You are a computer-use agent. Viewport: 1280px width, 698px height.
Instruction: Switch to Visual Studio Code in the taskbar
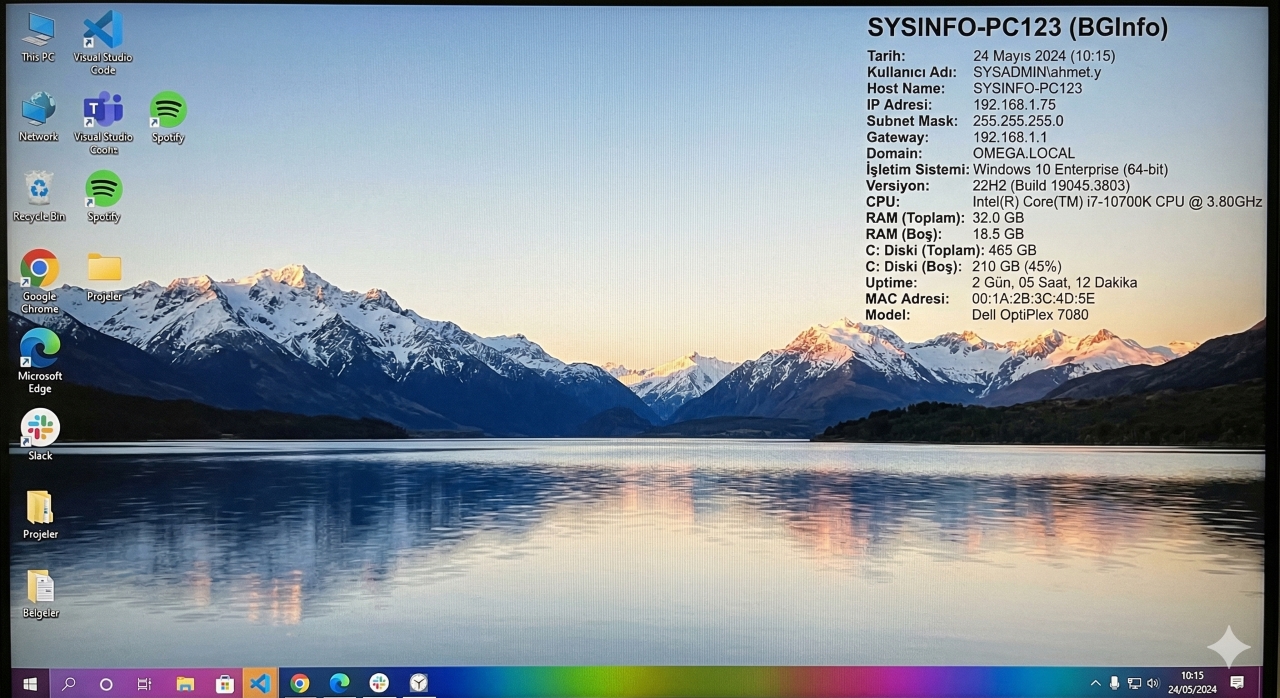click(x=260, y=683)
